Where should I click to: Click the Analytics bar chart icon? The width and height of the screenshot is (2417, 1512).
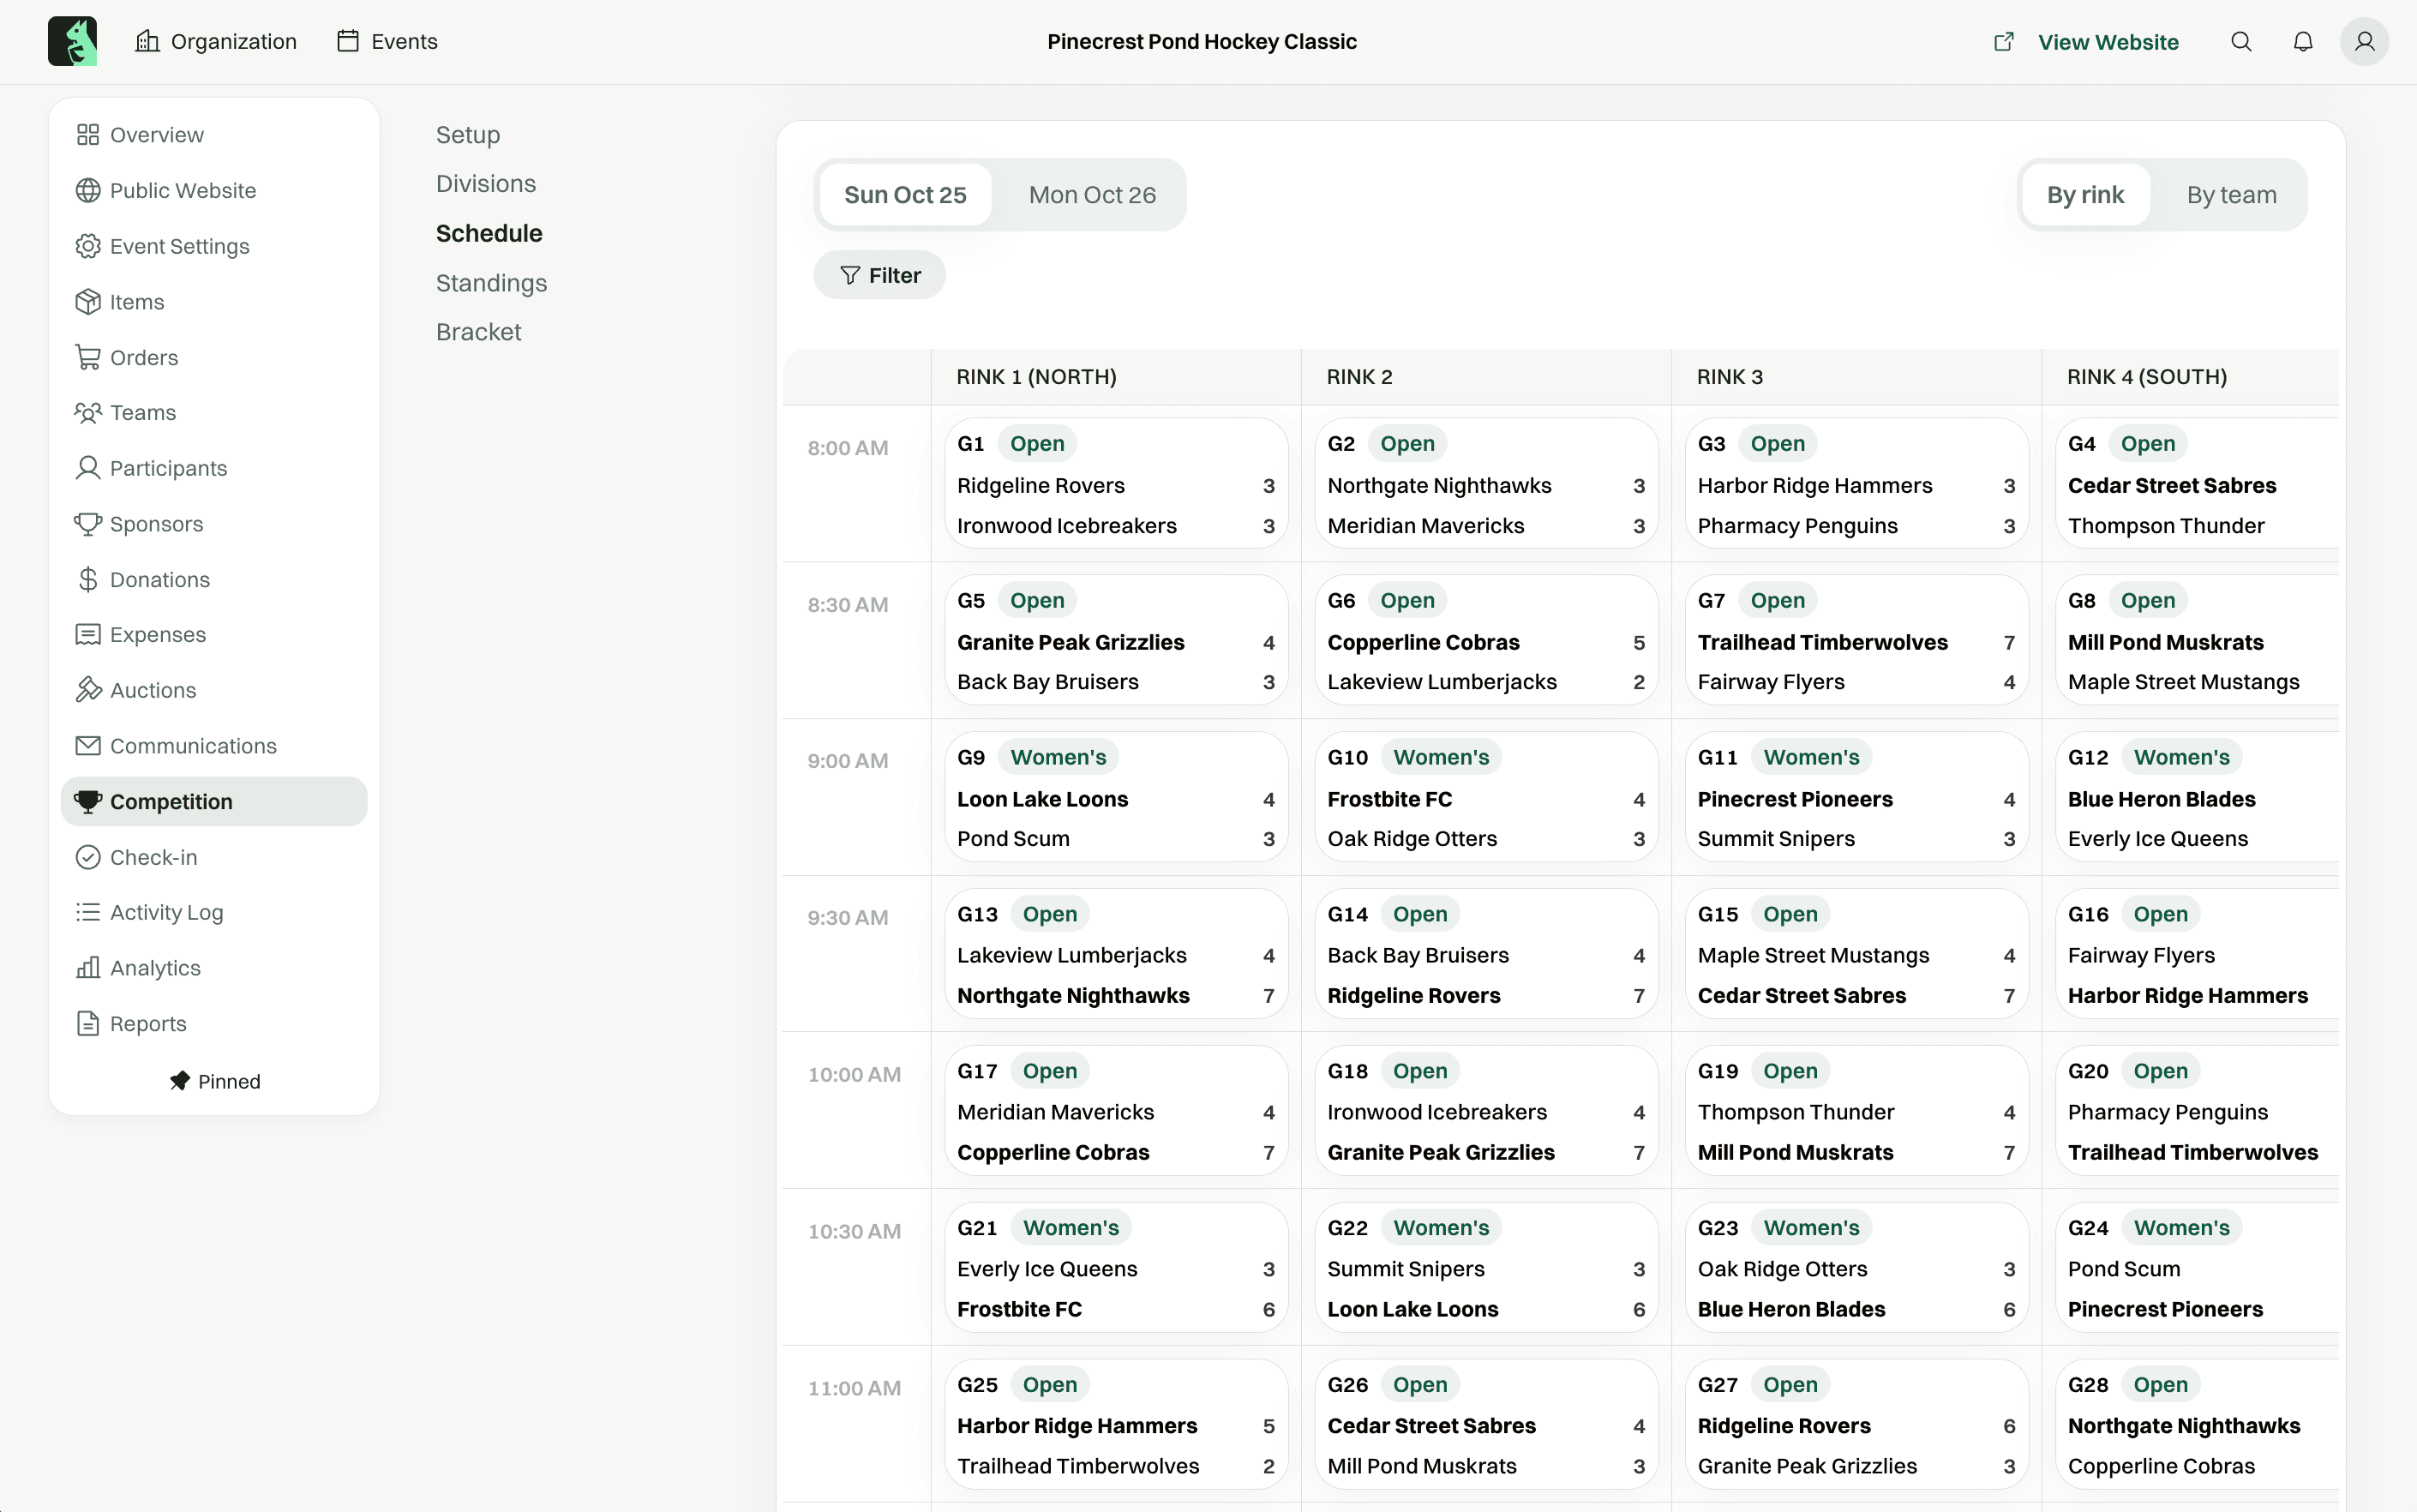(88, 968)
